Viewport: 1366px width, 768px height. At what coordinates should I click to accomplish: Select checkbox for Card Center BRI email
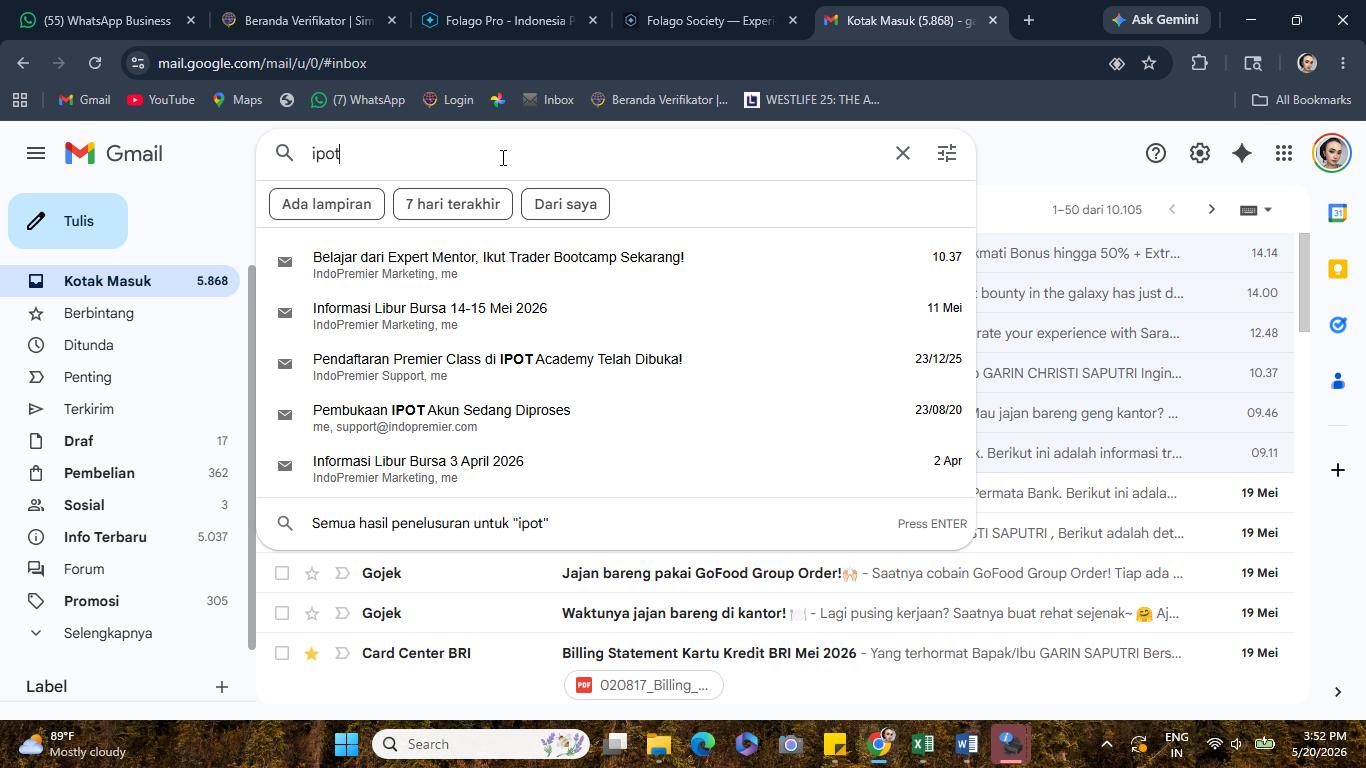click(282, 653)
